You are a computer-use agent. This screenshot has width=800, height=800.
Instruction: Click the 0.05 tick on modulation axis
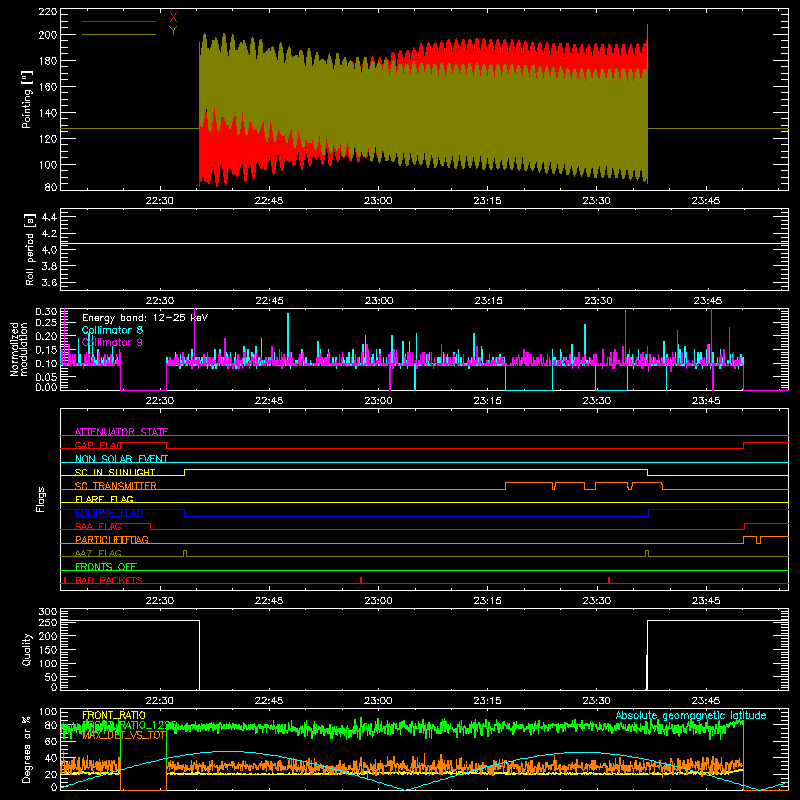point(46,377)
